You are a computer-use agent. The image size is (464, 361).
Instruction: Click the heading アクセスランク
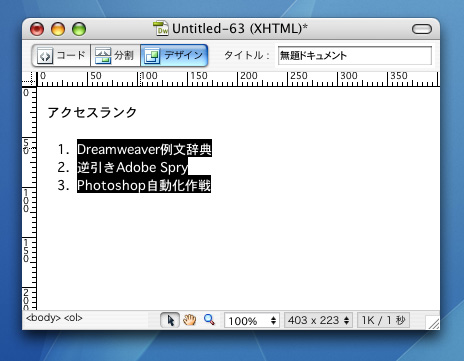pyautogui.click(x=92, y=112)
